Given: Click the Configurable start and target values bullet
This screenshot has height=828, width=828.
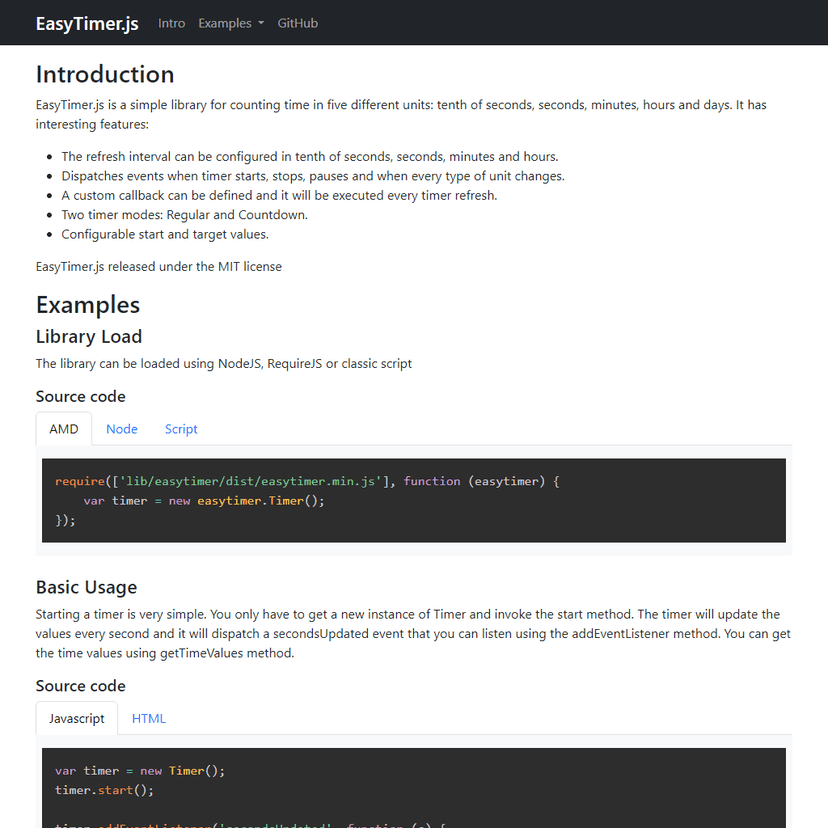Looking at the screenshot, I should click(x=165, y=234).
